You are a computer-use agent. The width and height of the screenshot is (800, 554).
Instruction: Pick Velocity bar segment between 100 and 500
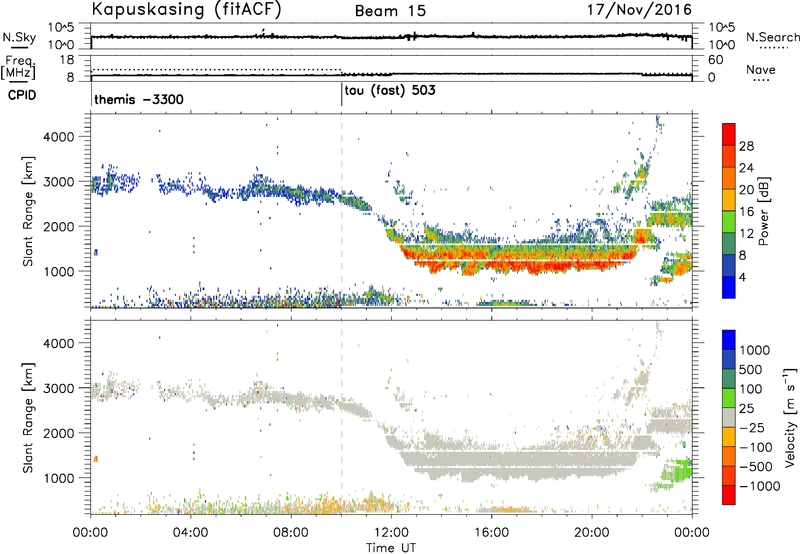(x=729, y=379)
